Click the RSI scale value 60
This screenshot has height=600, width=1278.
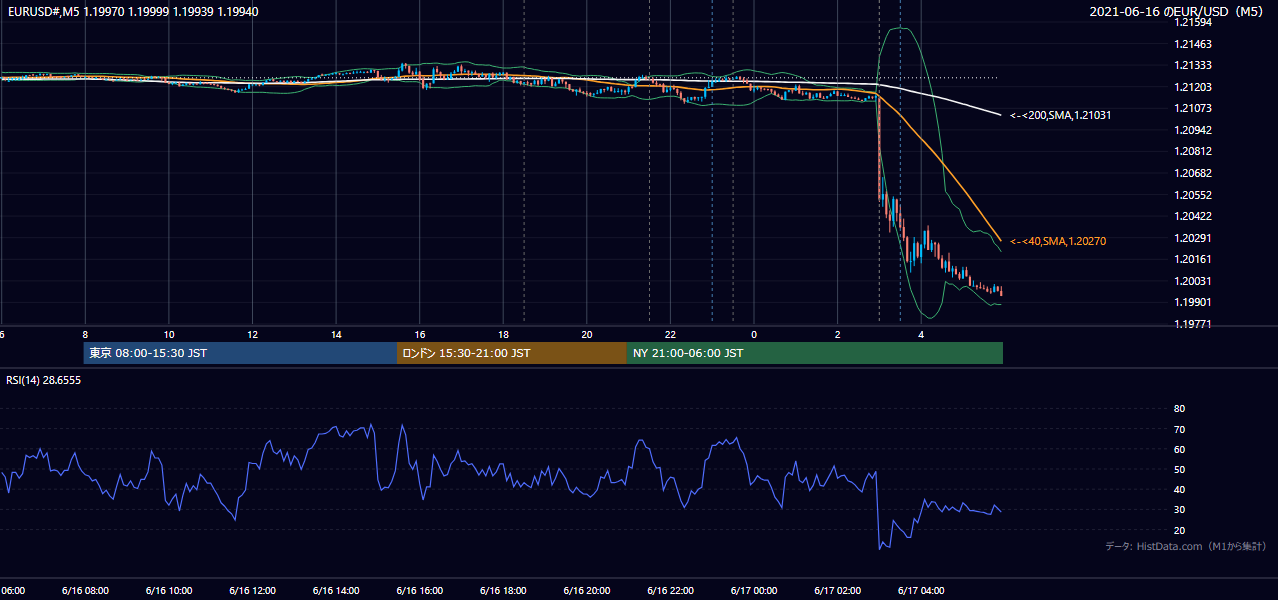(1179, 449)
